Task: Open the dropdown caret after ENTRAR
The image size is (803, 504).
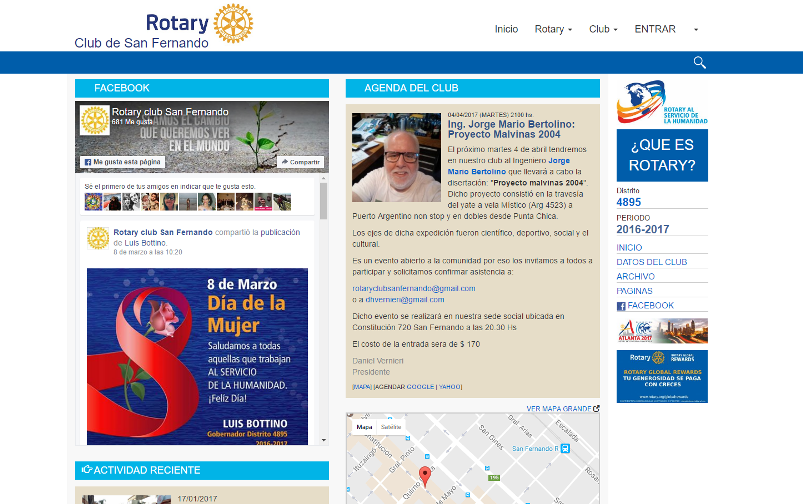Action: pos(695,30)
